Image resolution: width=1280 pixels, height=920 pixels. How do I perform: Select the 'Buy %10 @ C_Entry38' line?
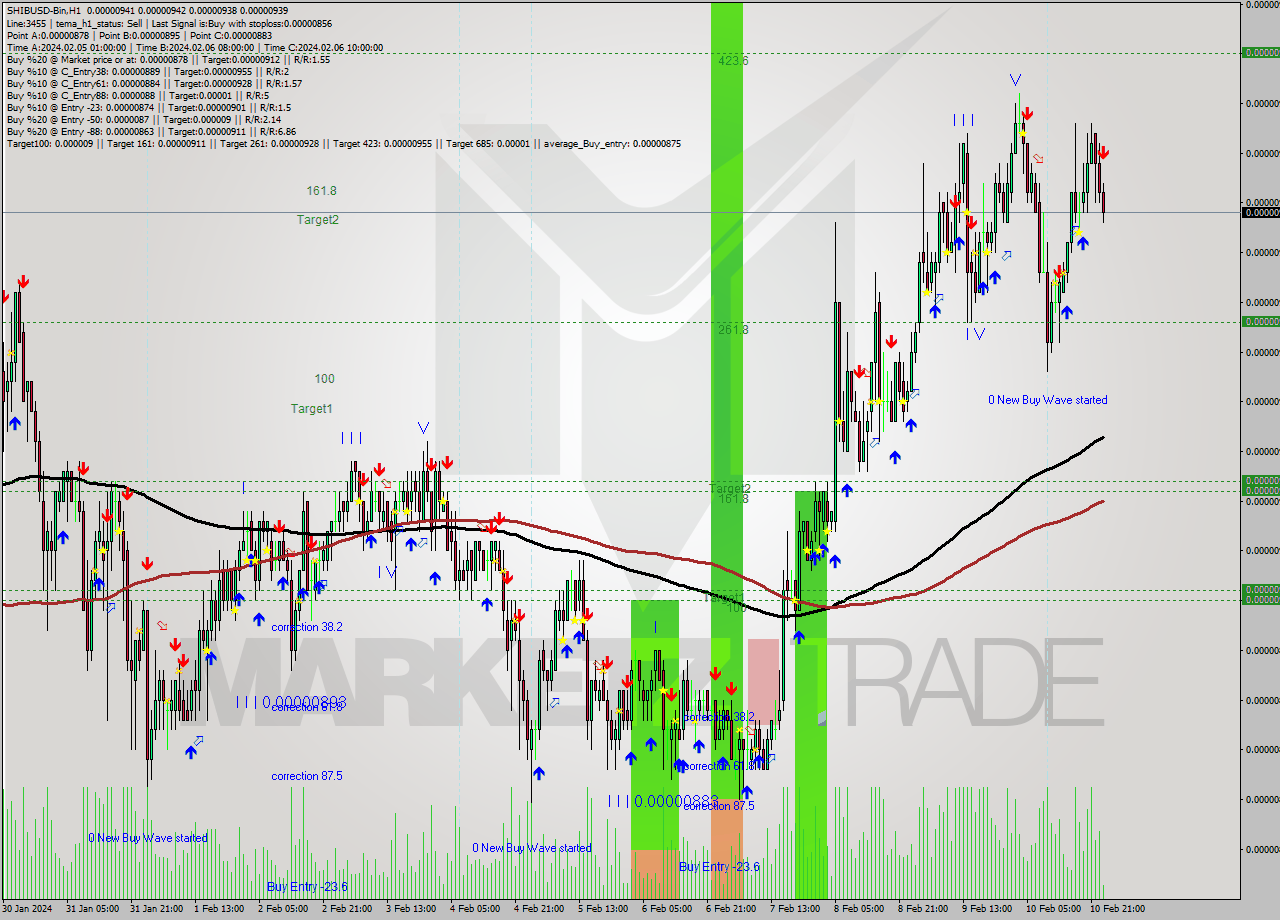pyautogui.click(x=148, y=71)
